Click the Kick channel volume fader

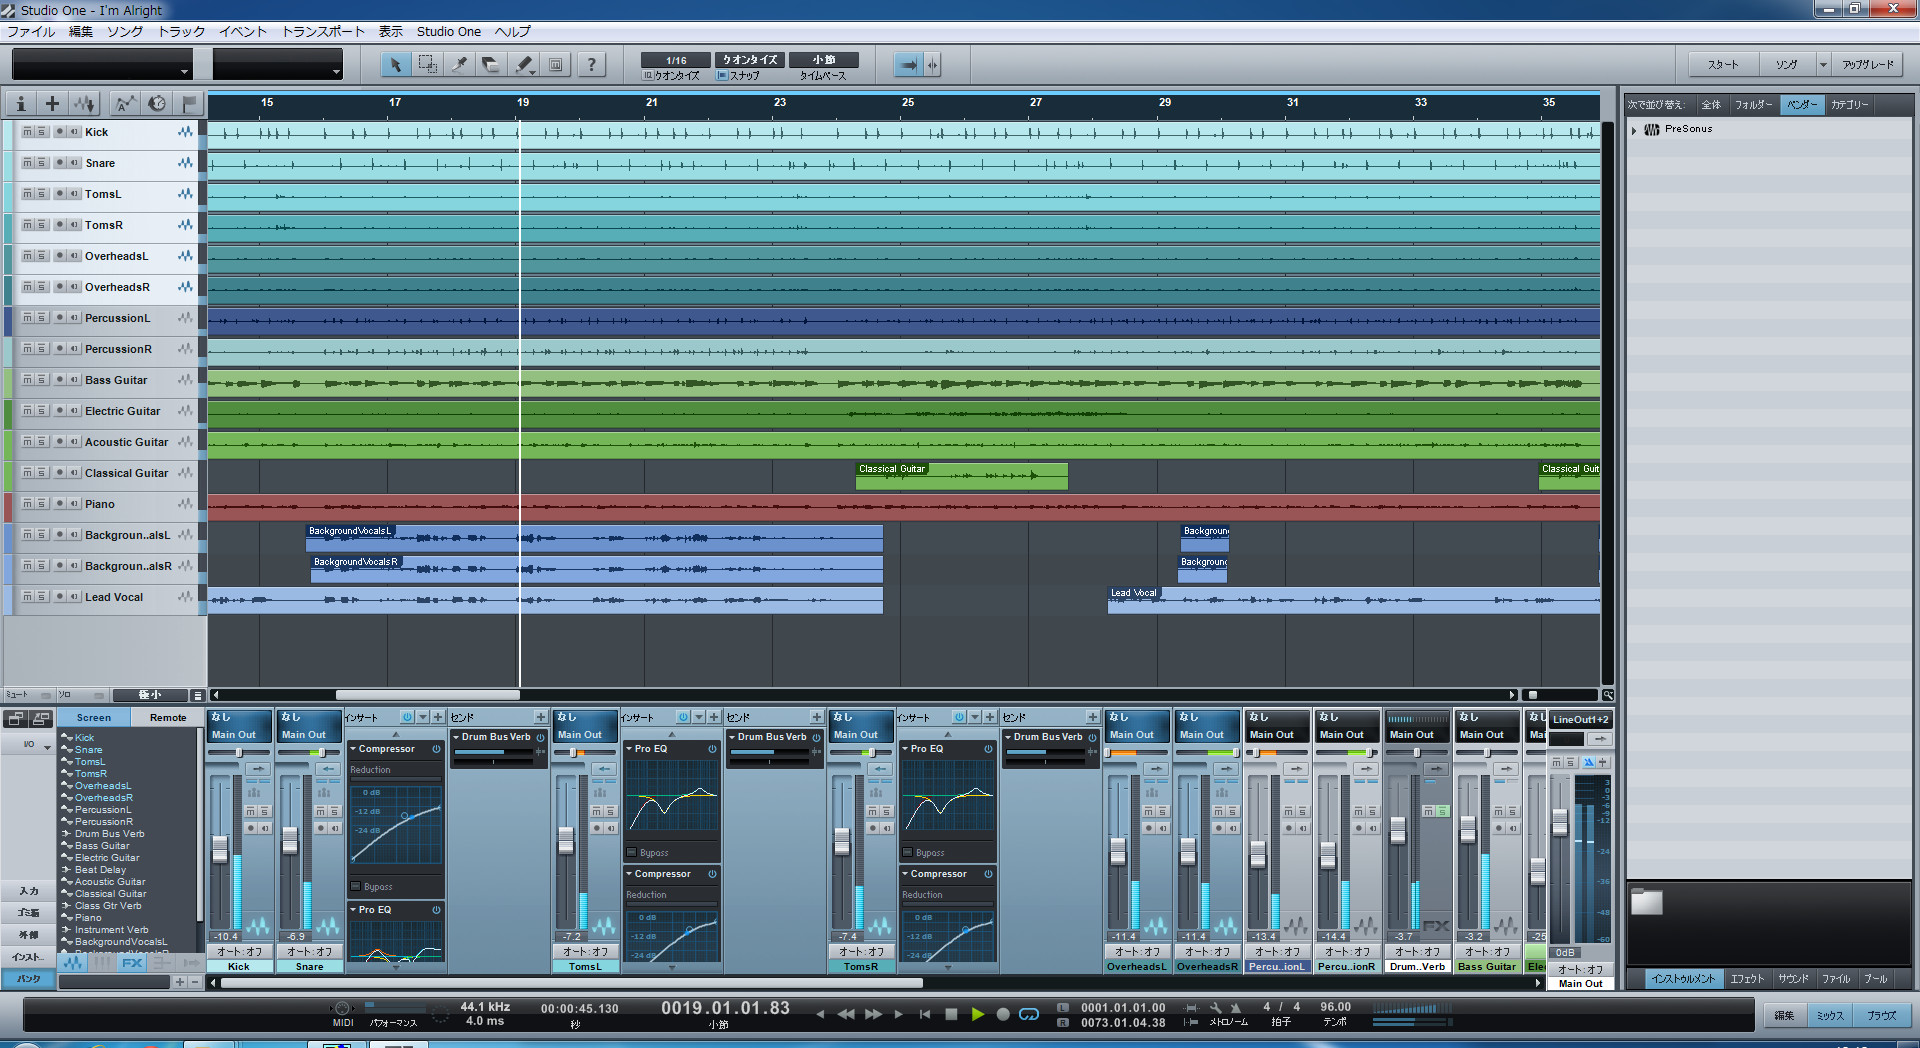pyautogui.click(x=220, y=849)
